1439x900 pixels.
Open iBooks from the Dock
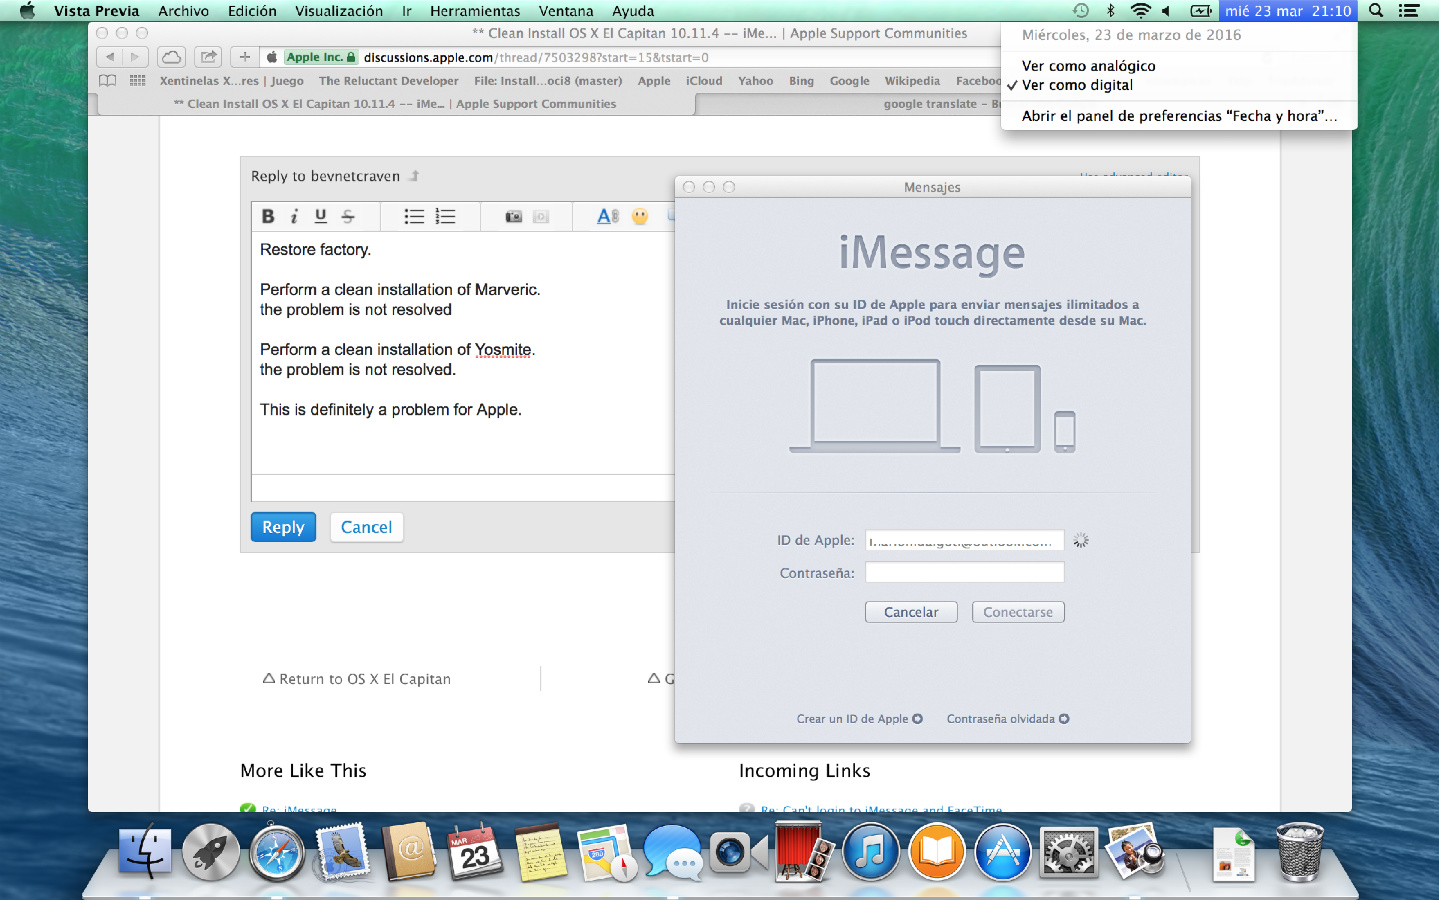click(937, 852)
